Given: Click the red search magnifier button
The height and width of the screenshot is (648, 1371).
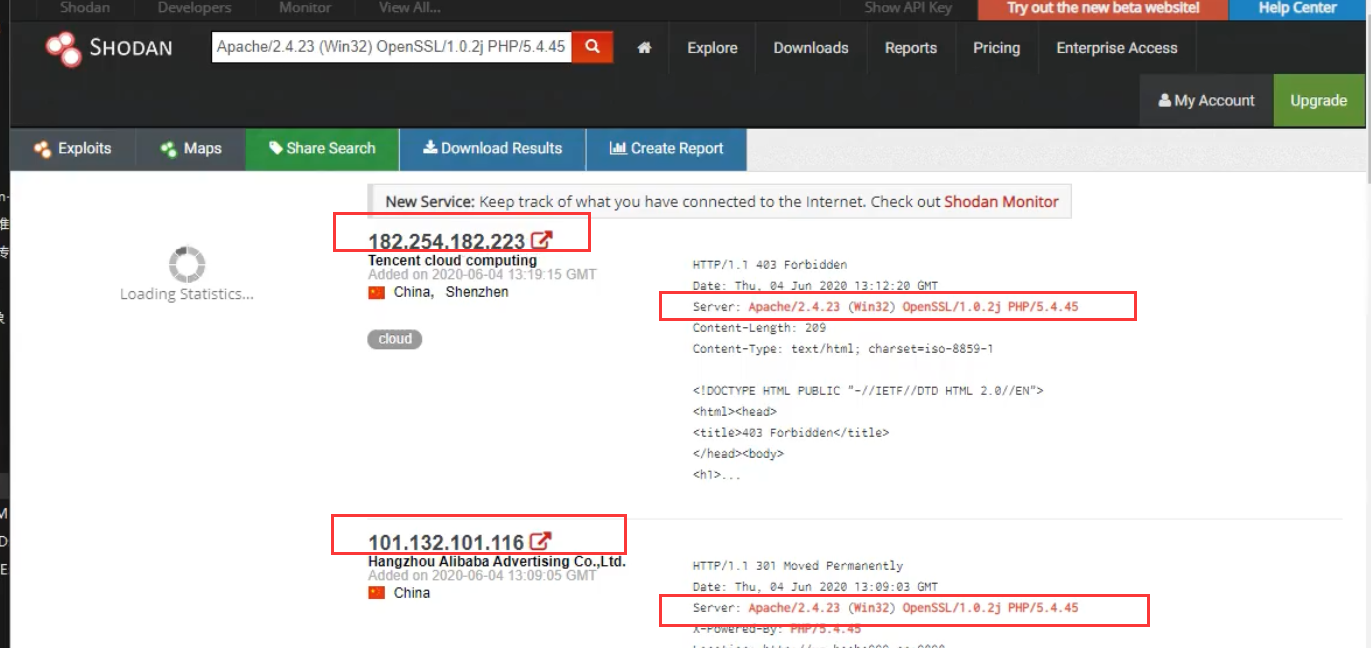Looking at the screenshot, I should (592, 47).
